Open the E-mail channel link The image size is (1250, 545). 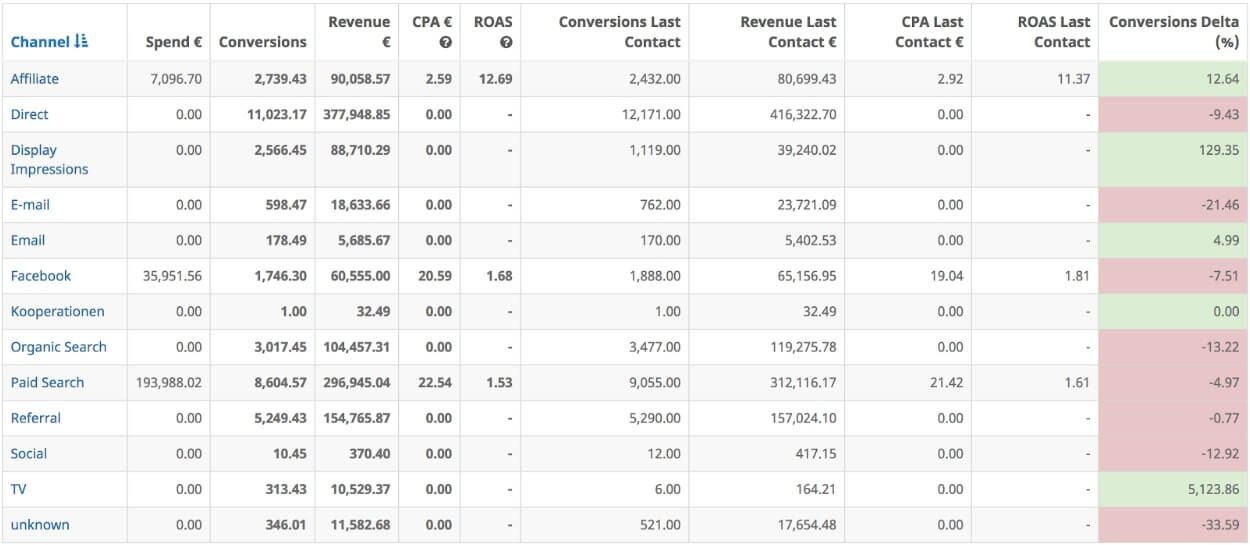(x=30, y=205)
